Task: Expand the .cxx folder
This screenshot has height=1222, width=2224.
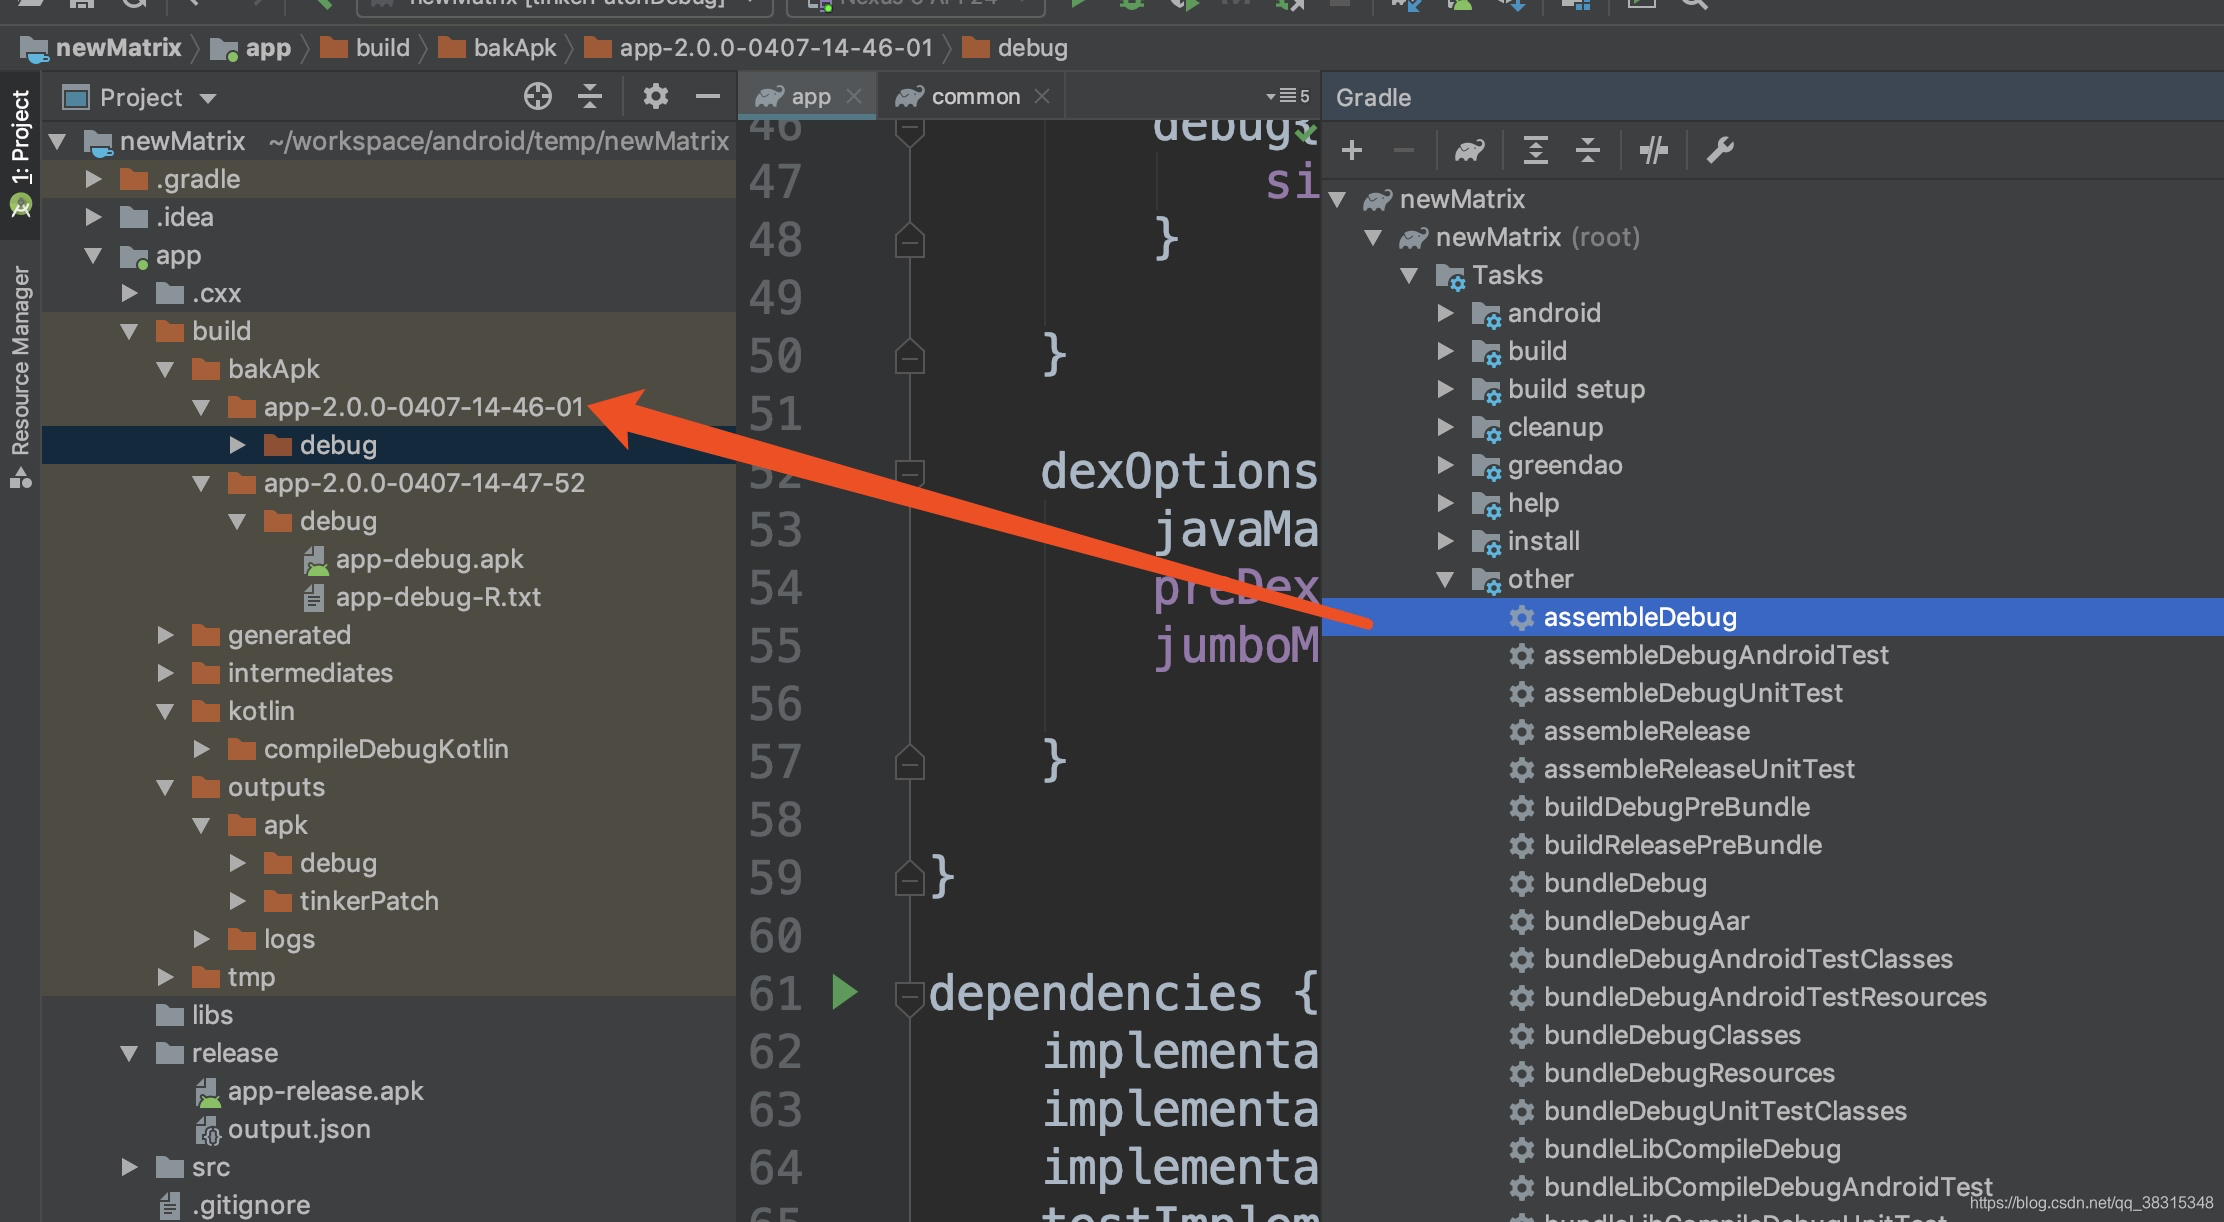Action: [x=130, y=293]
